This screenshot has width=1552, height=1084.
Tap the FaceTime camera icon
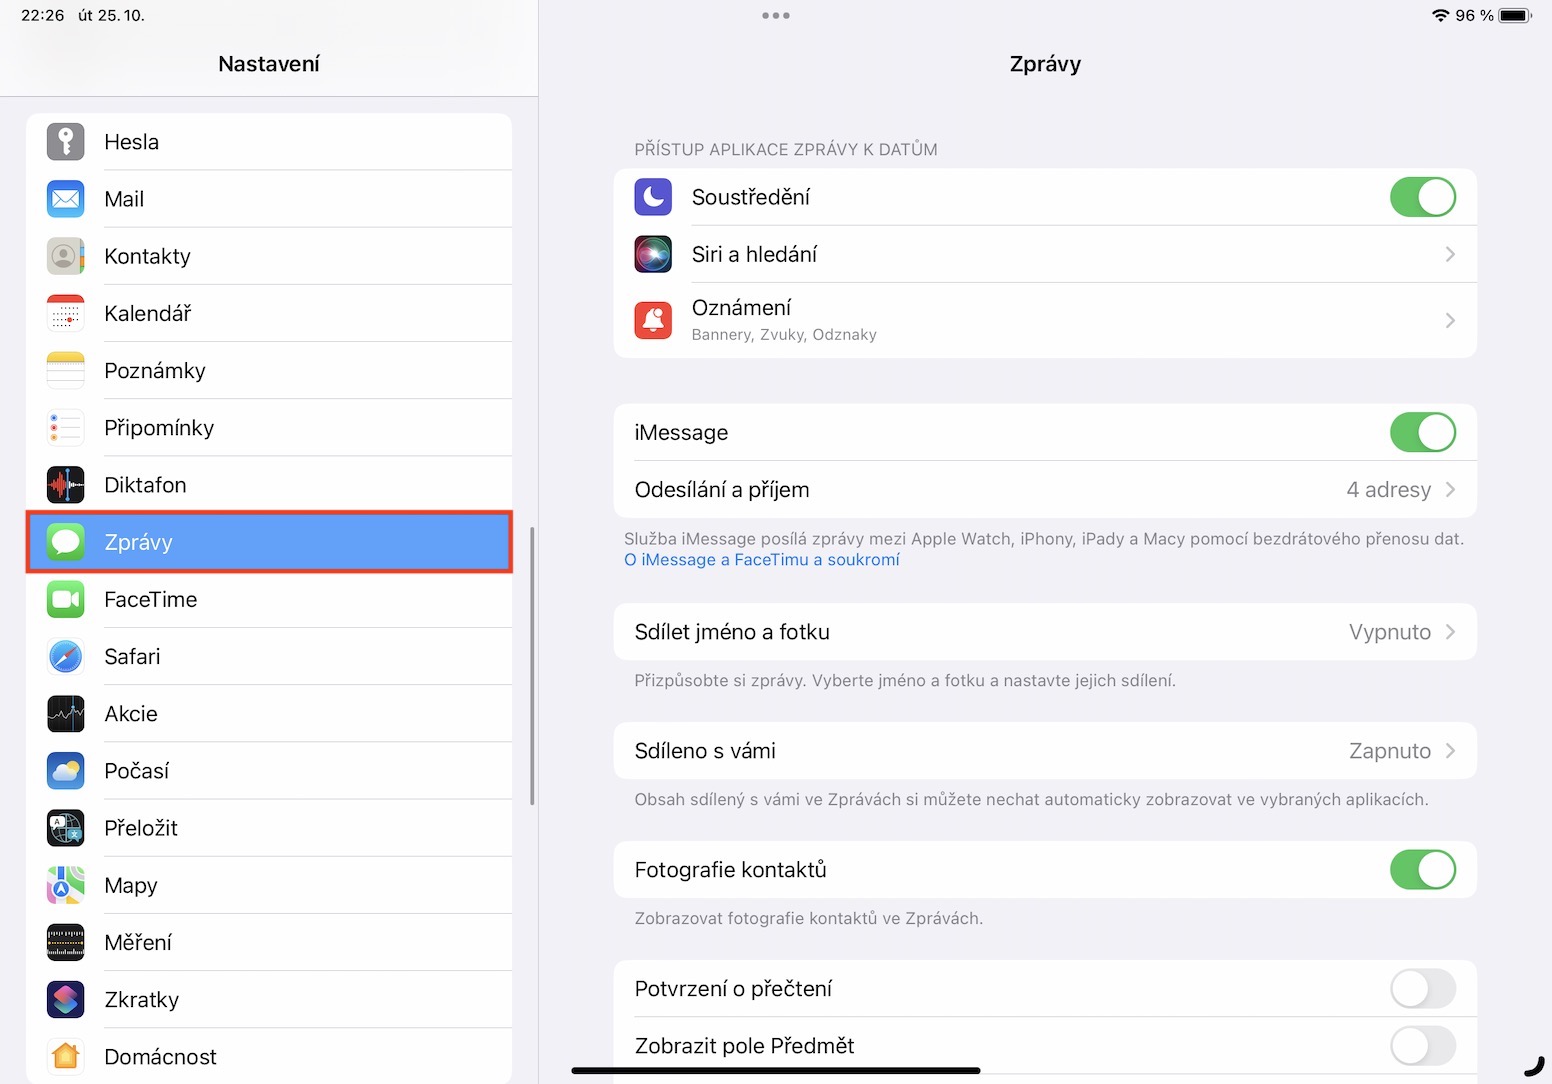coord(66,599)
